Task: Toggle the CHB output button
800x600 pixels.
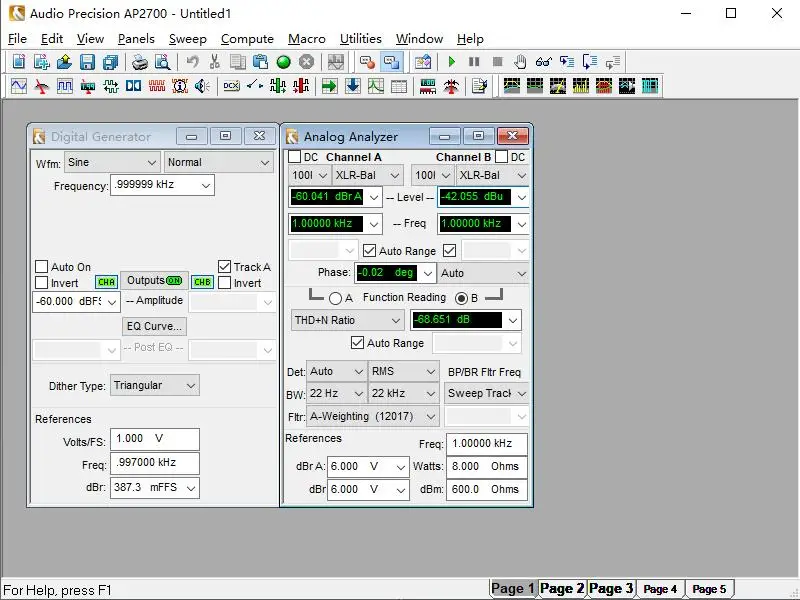Action: [x=202, y=282]
